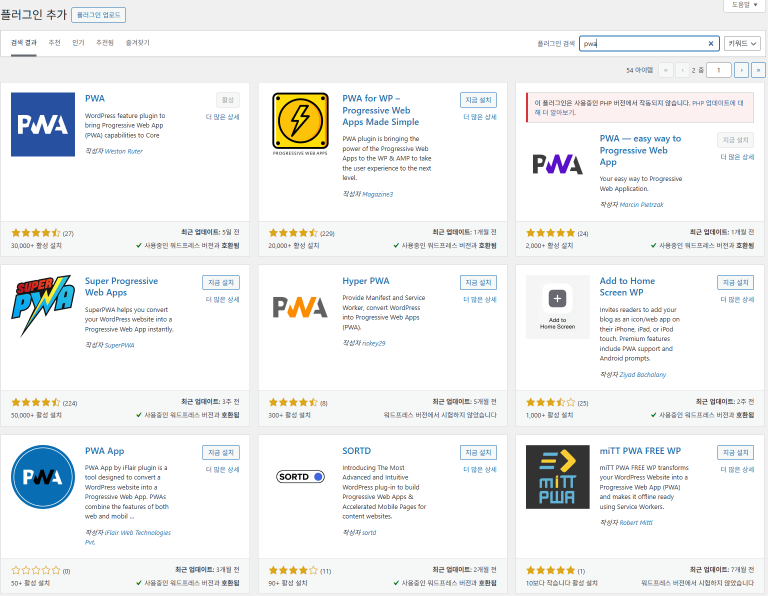Open the miTT PWA FREE WP title
Image resolution: width=768 pixels, height=596 pixels.
(640, 451)
